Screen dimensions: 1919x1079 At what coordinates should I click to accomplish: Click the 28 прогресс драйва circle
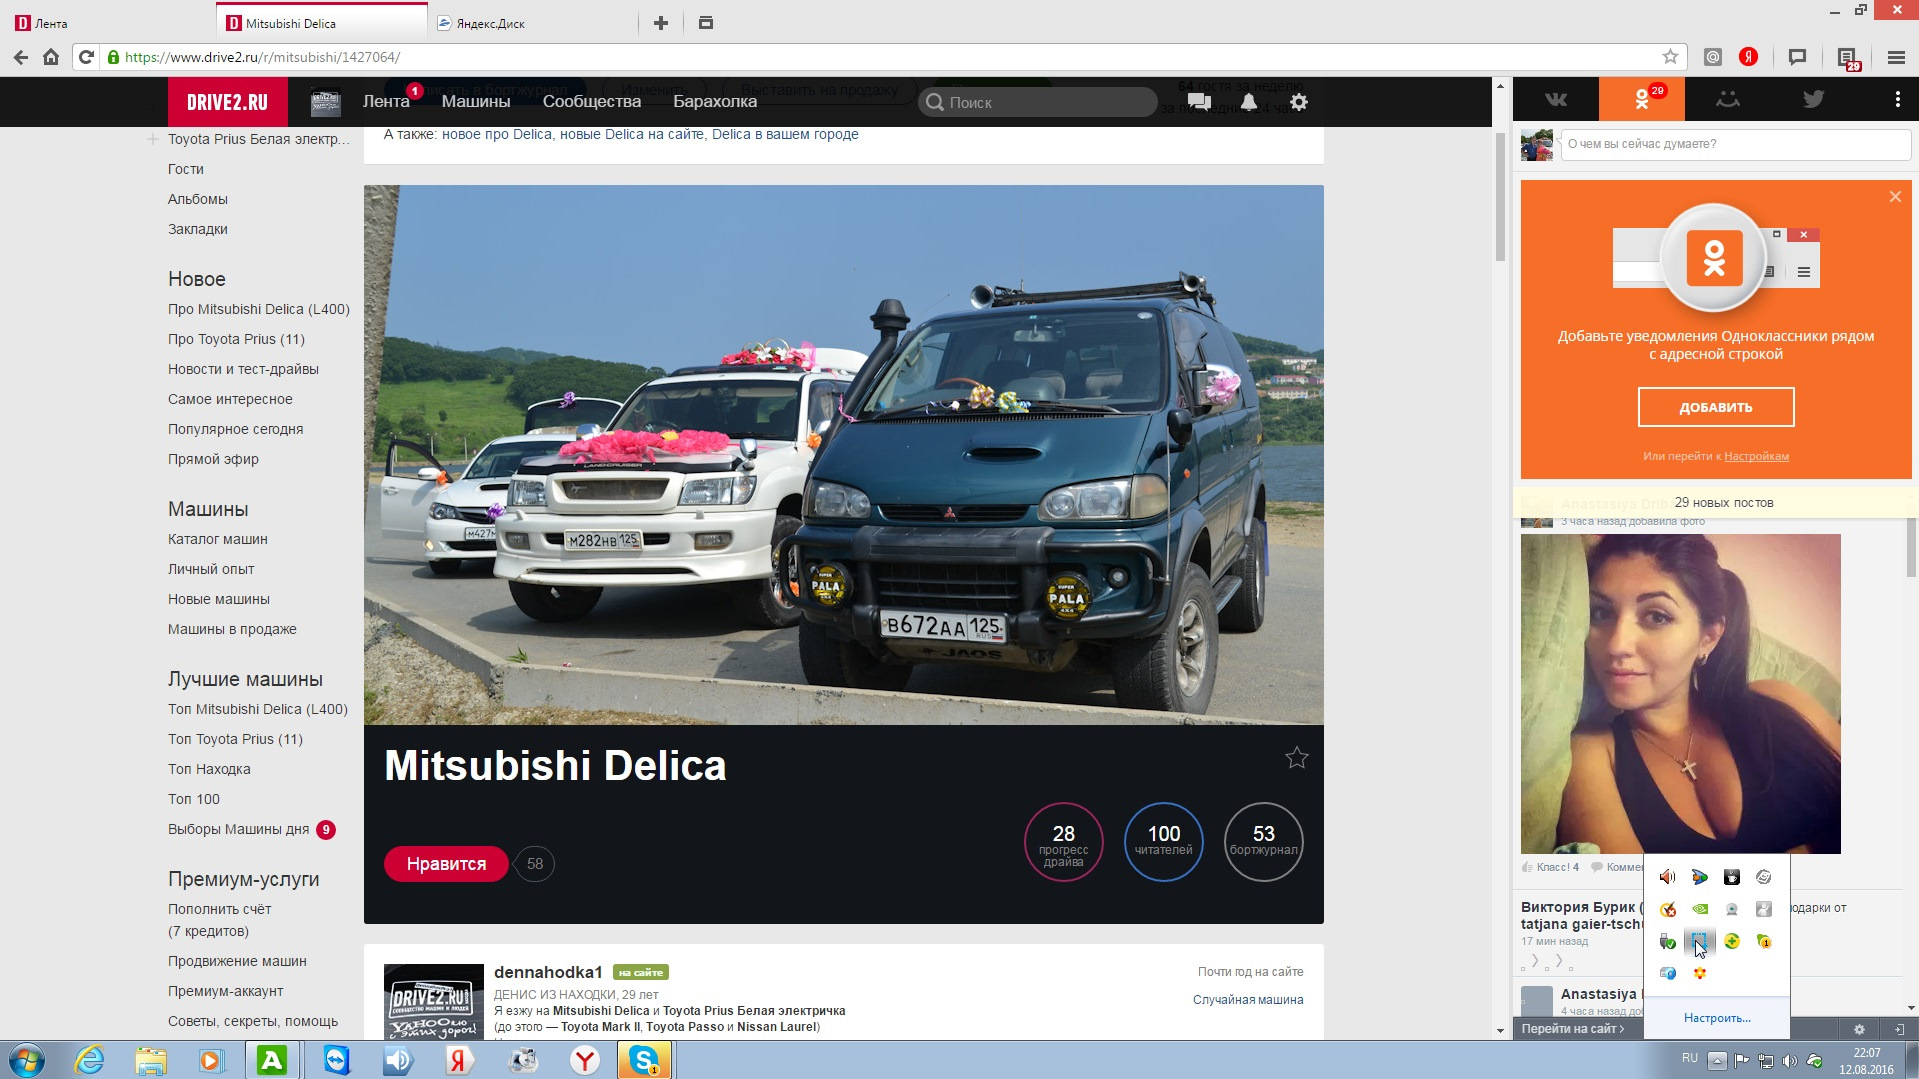coord(1064,842)
